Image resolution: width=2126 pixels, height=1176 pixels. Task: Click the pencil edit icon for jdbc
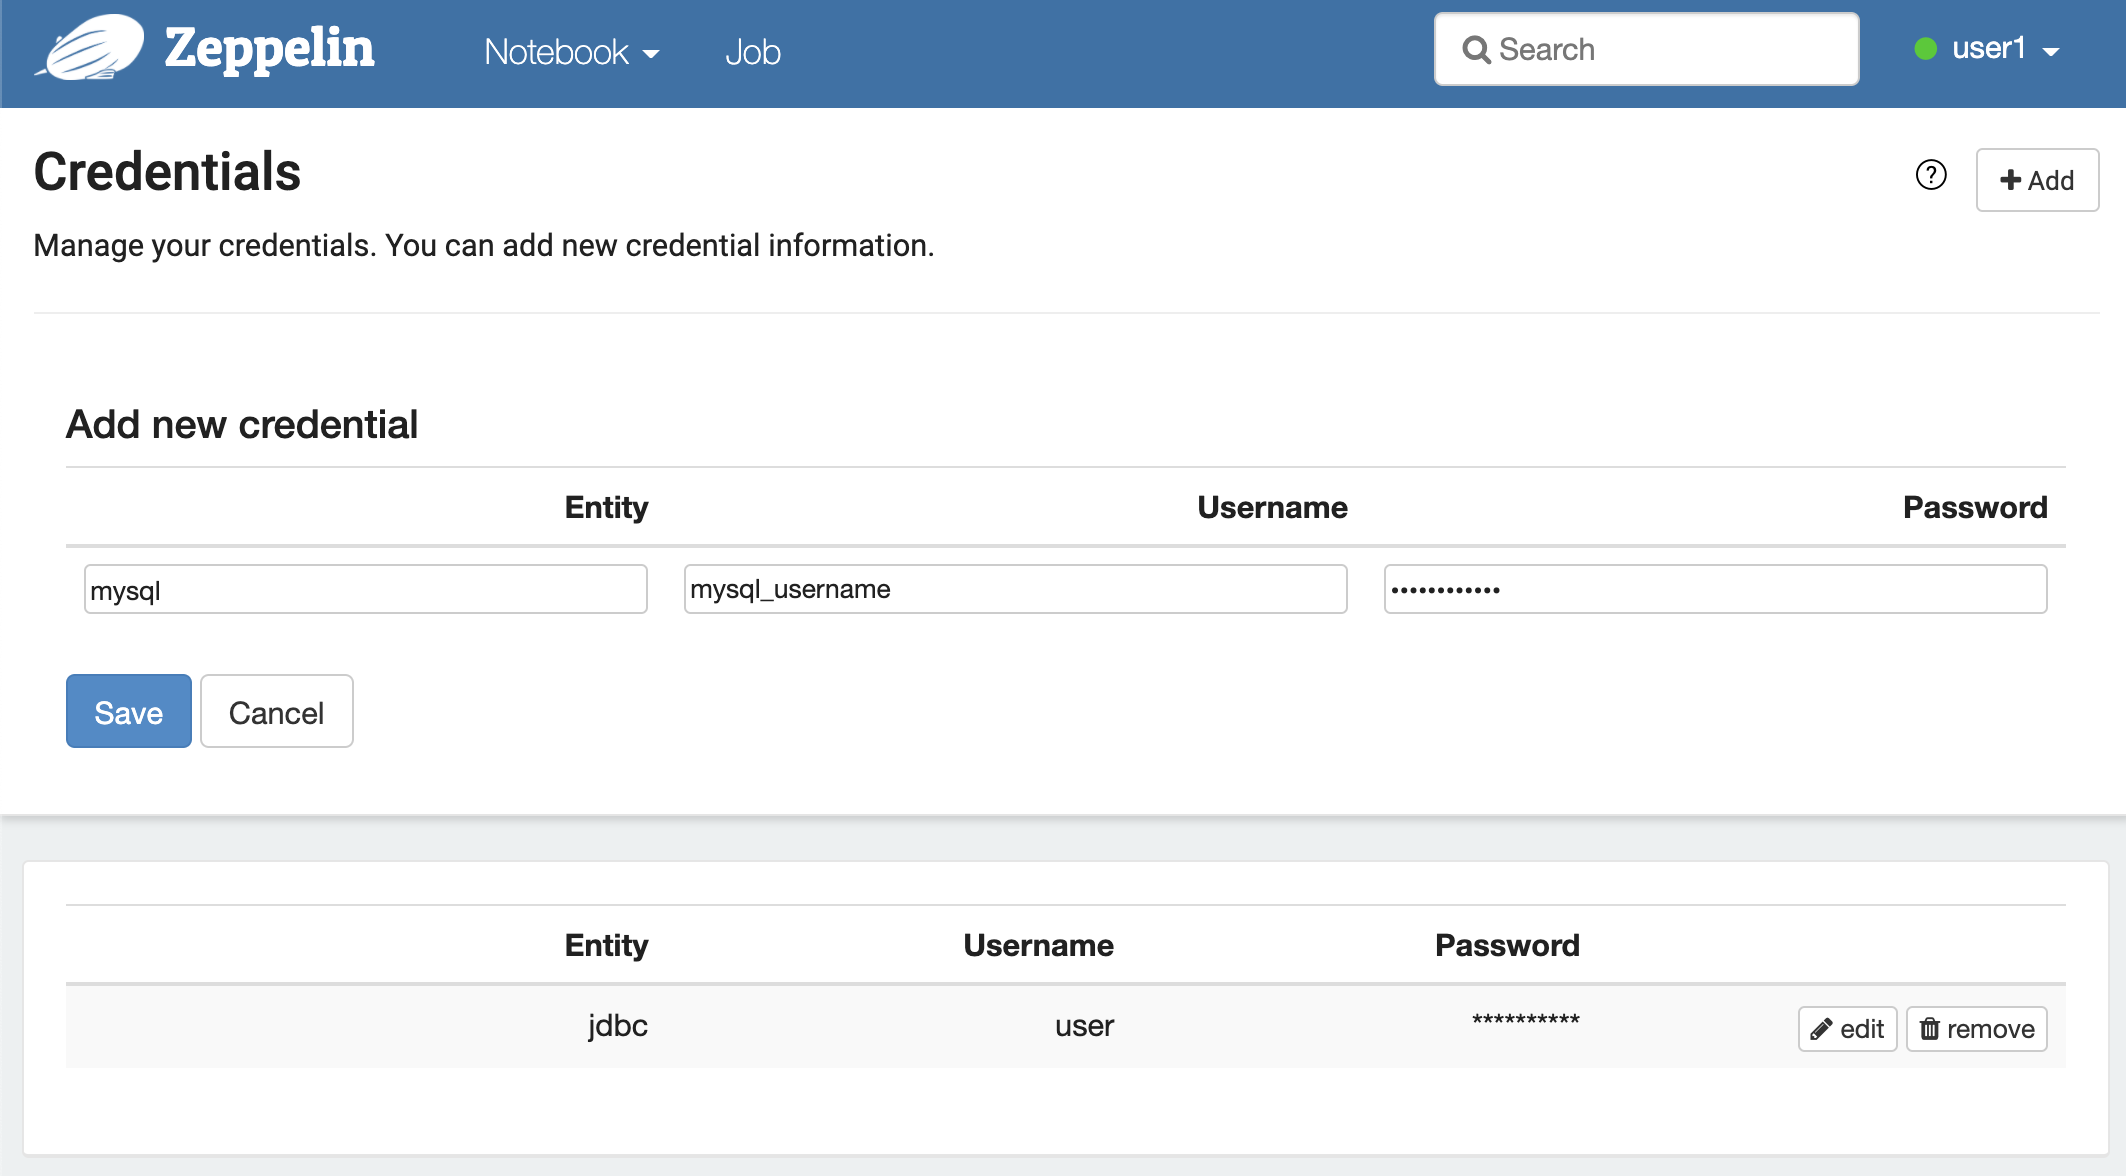coord(1821,1029)
